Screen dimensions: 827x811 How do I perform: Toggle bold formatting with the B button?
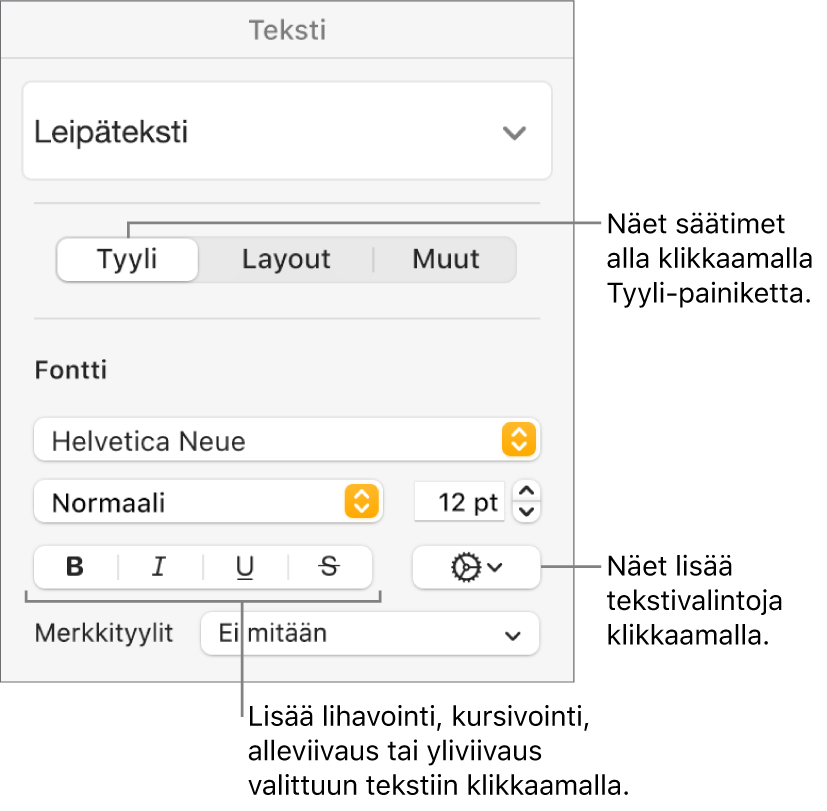click(x=75, y=567)
